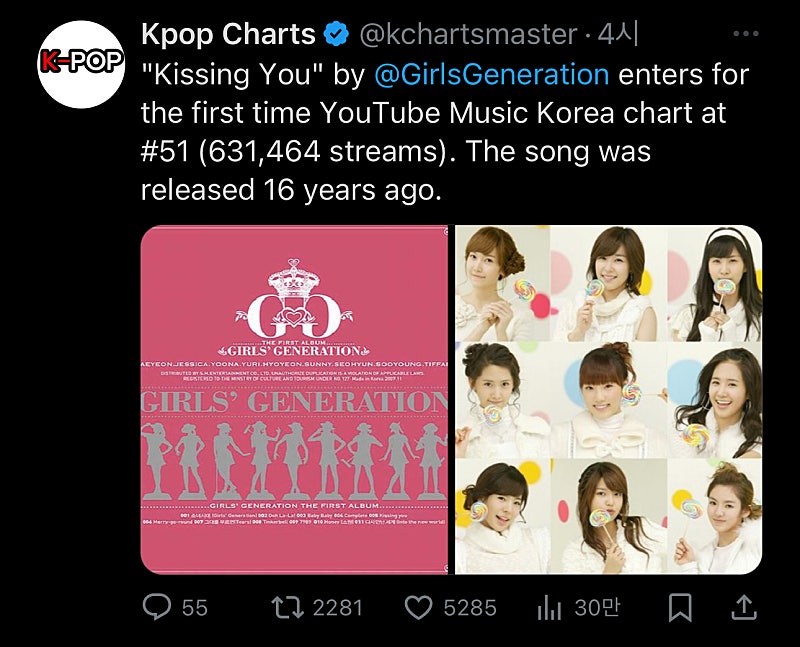The height and width of the screenshot is (647, 800).
Task: Open the Kpop Charts profile avatar
Action: point(80,62)
